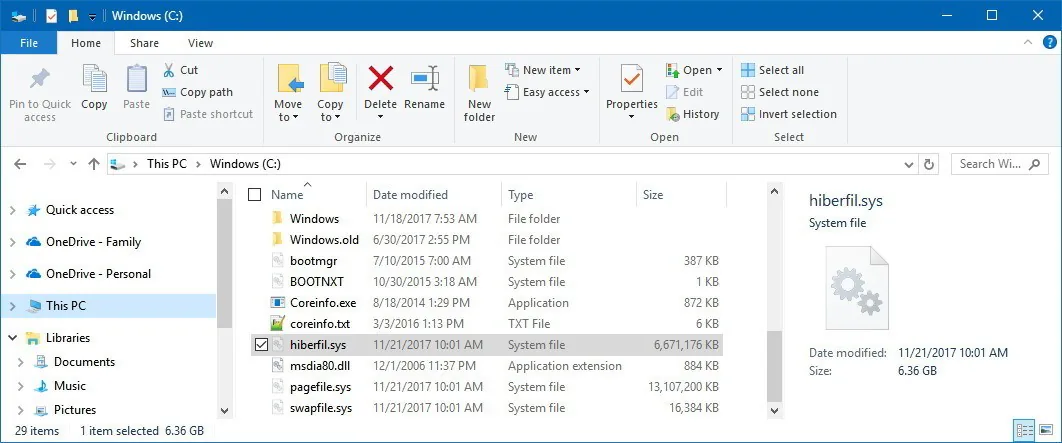This screenshot has width=1062, height=443.
Task: Open the File menu
Action: [29, 43]
